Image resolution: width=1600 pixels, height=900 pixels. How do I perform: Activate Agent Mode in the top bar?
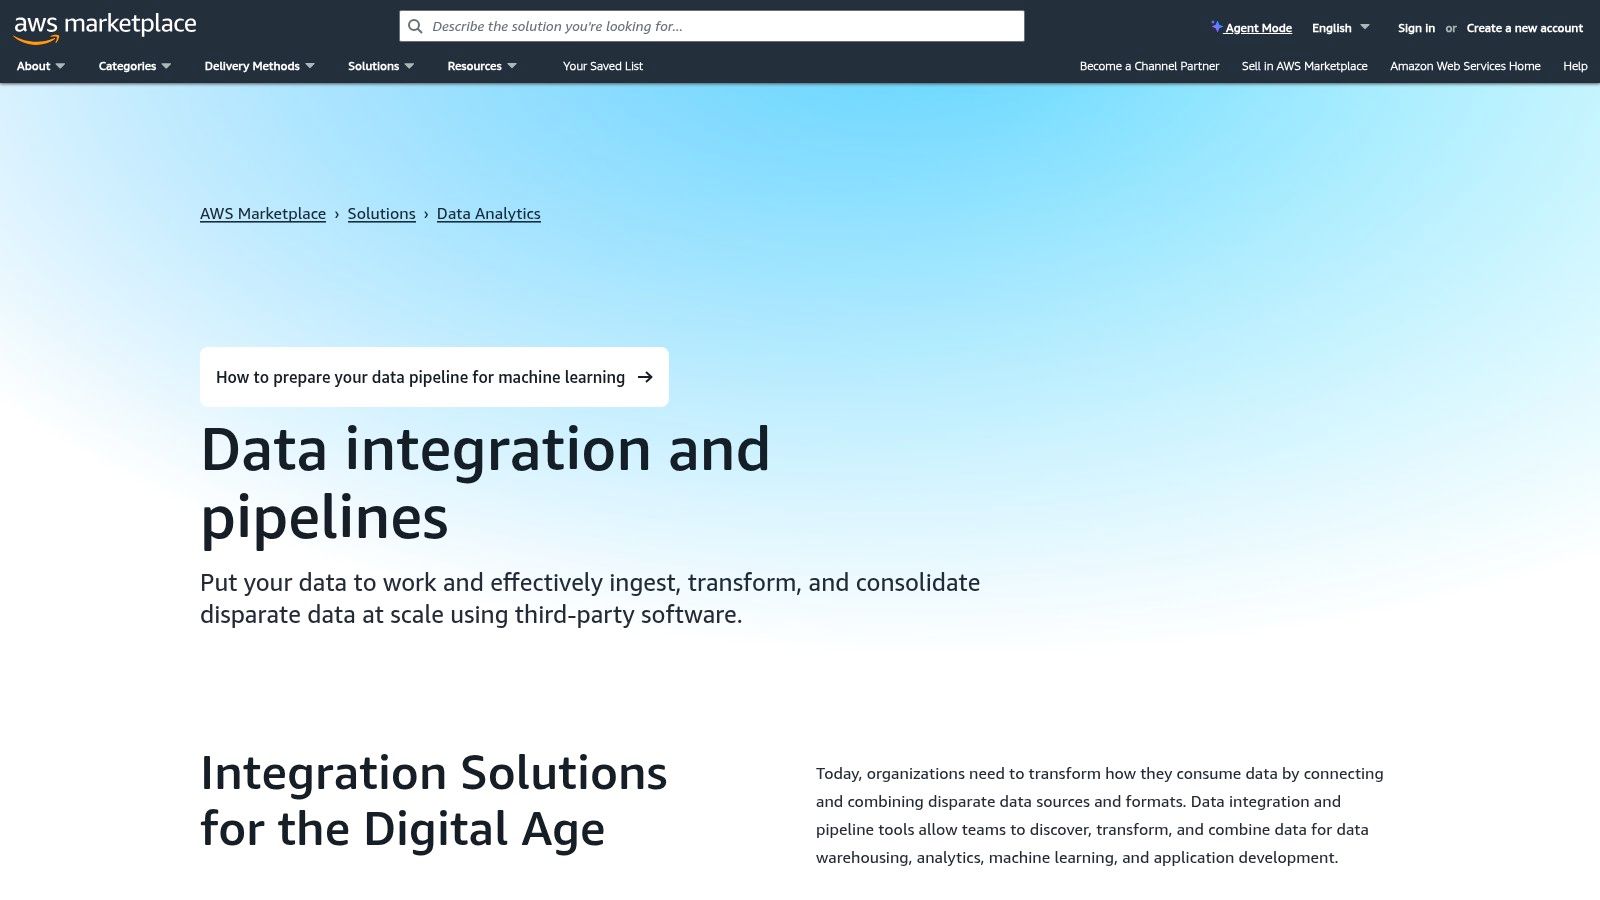click(x=1257, y=28)
